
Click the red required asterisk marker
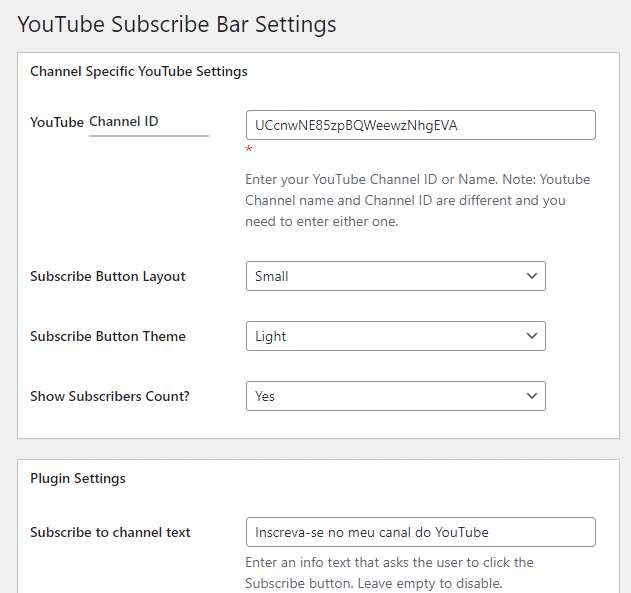point(249,151)
